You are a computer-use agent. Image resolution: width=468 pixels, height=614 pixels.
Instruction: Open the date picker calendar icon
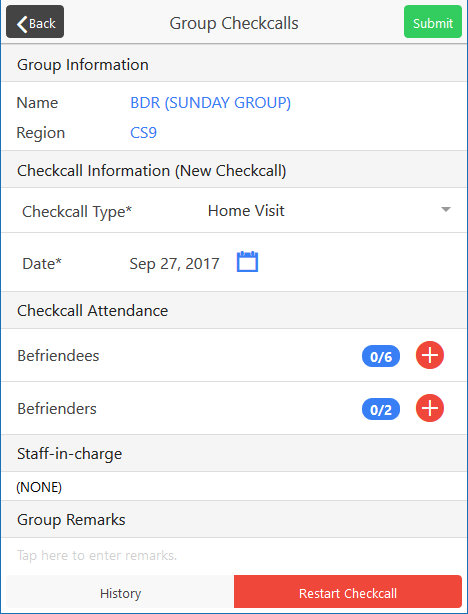click(x=248, y=262)
